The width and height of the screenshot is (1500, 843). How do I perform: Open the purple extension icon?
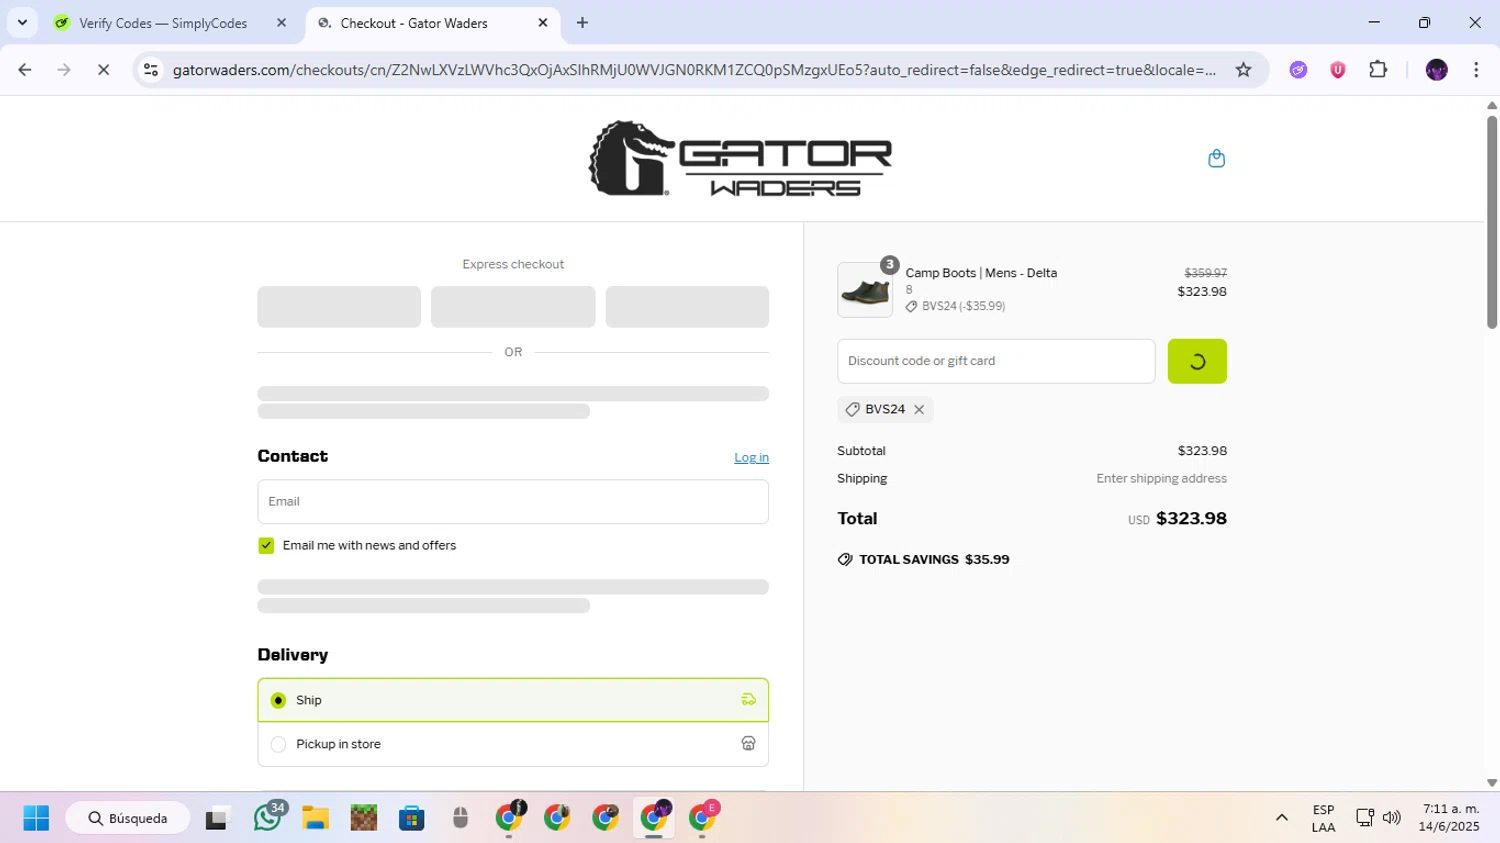(1298, 70)
